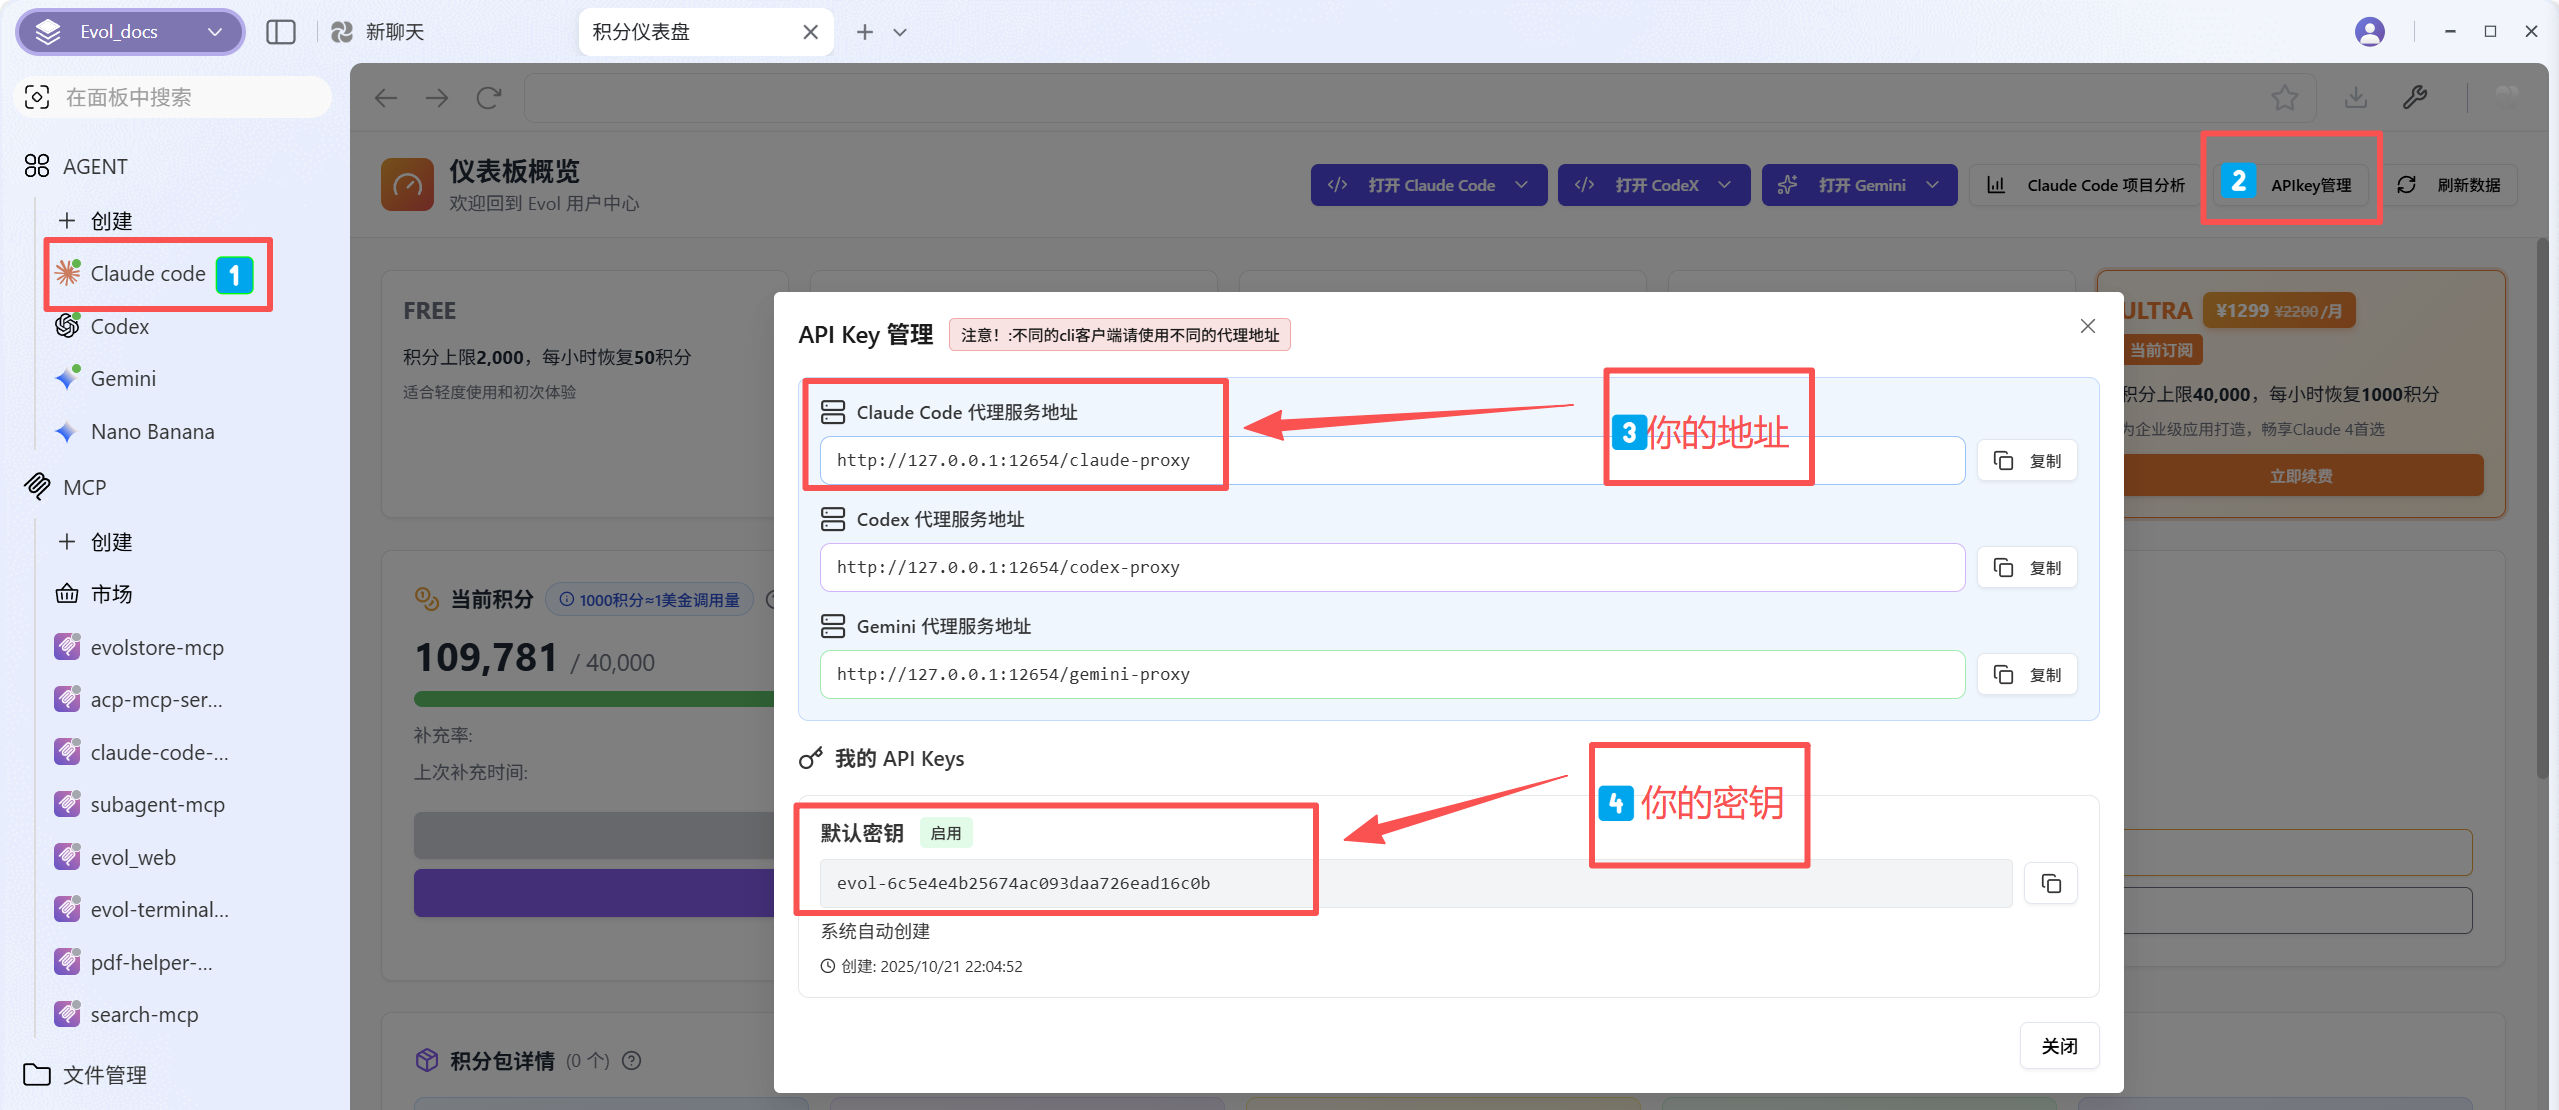Click the wrench tools icon
This screenshot has height=1110, width=2559.
pyautogui.click(x=2414, y=98)
